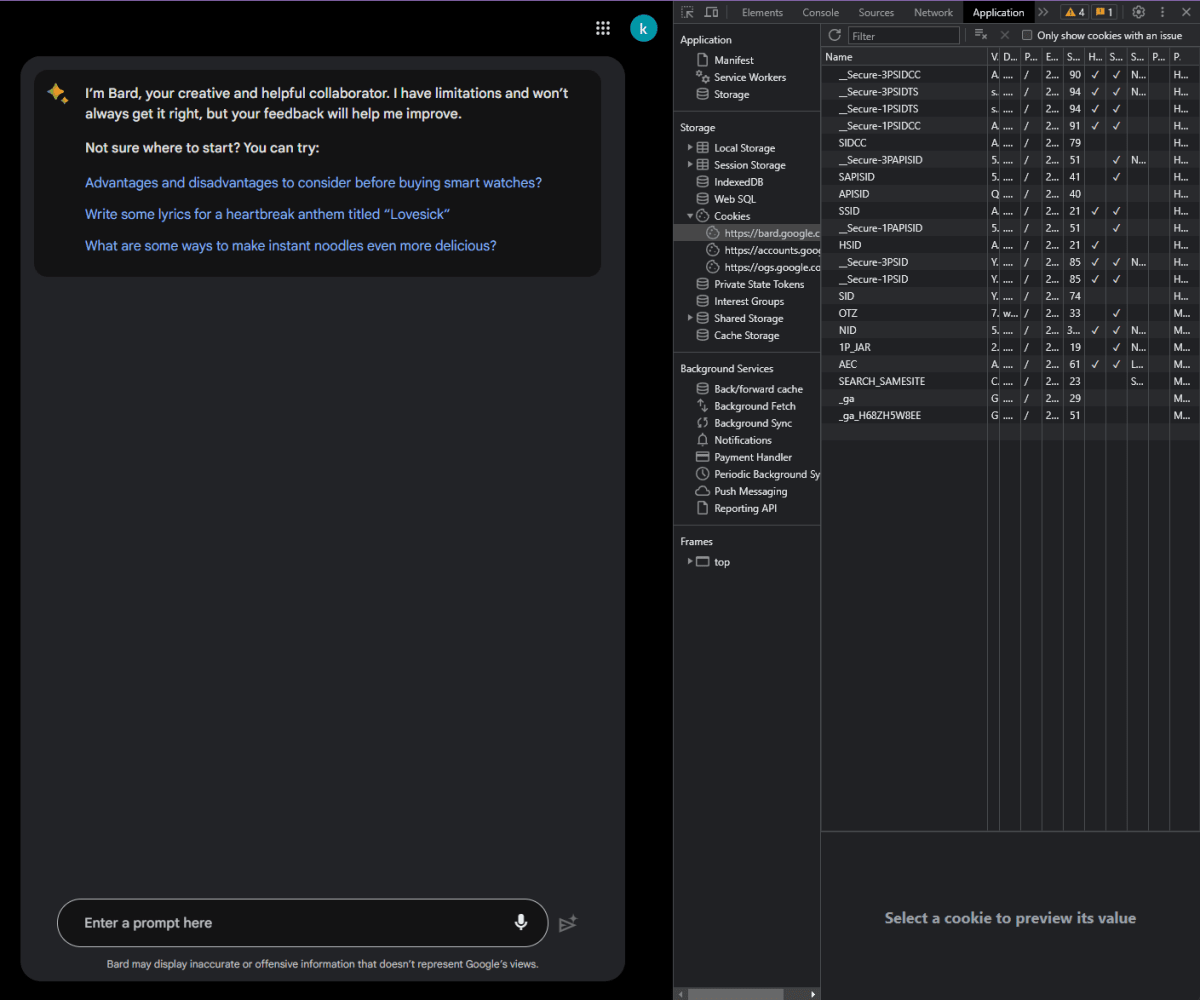Expand the Shared Storage tree node
Image resolution: width=1200 pixels, height=1000 pixels.
690,318
